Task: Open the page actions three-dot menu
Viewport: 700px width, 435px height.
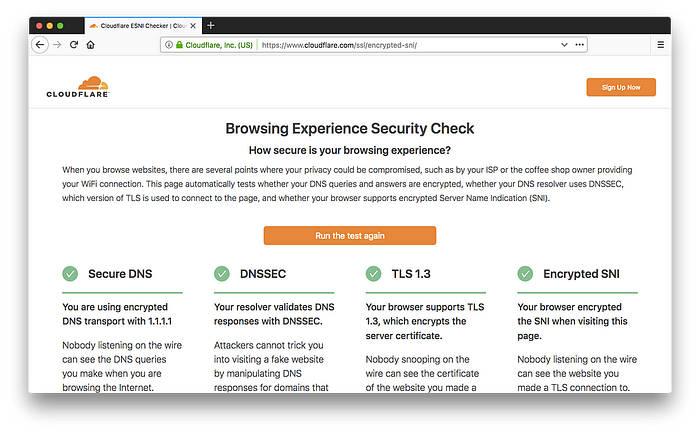Action: (580, 45)
